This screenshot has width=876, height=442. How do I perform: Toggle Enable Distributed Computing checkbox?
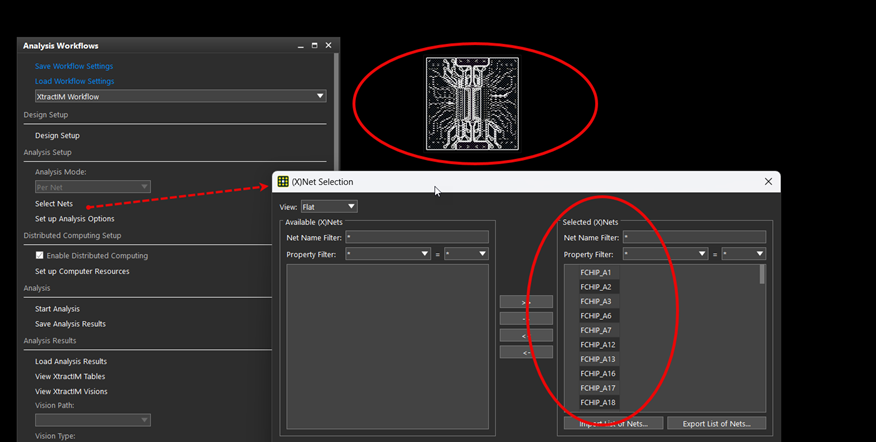point(39,256)
